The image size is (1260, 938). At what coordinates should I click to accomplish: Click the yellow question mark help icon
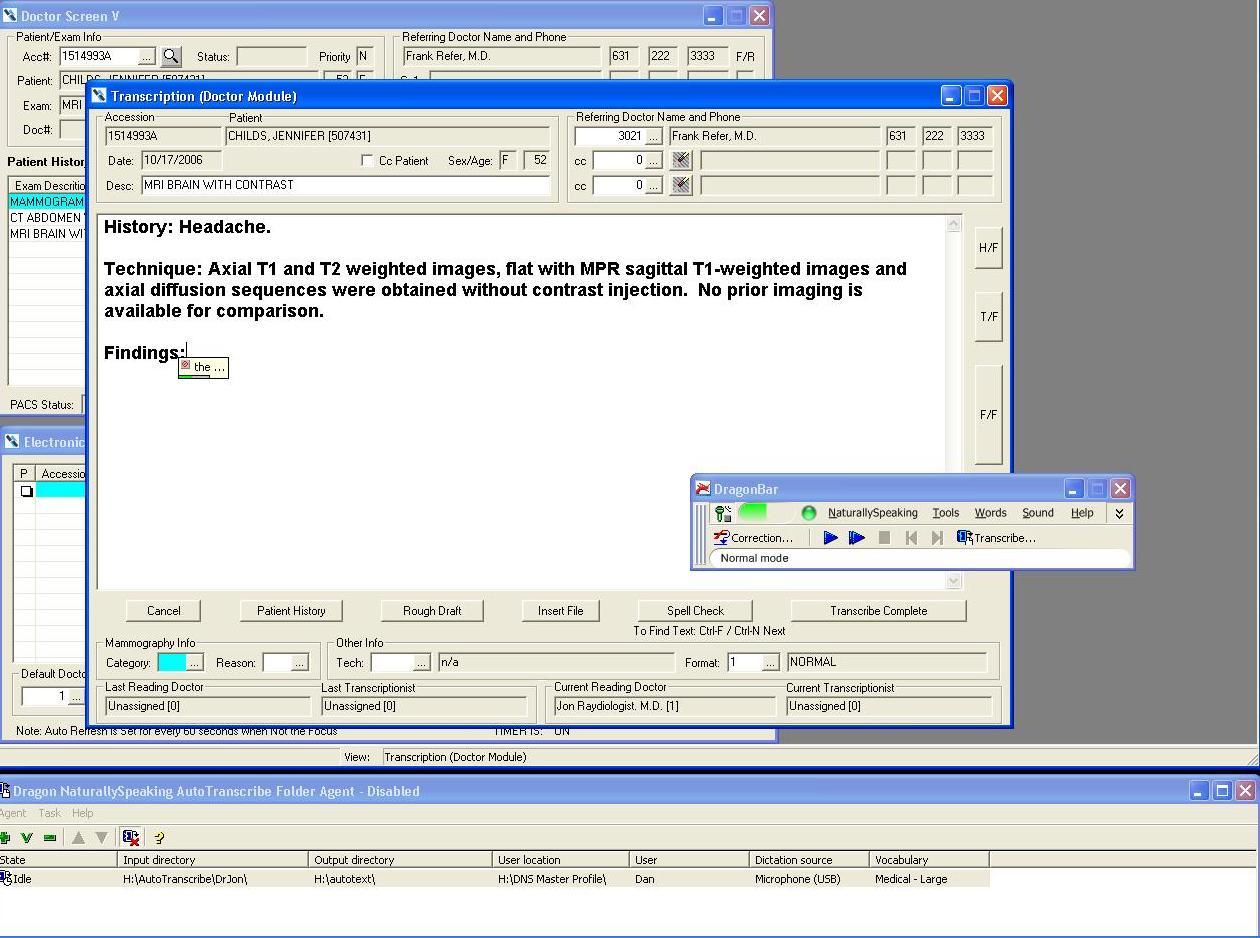(158, 838)
